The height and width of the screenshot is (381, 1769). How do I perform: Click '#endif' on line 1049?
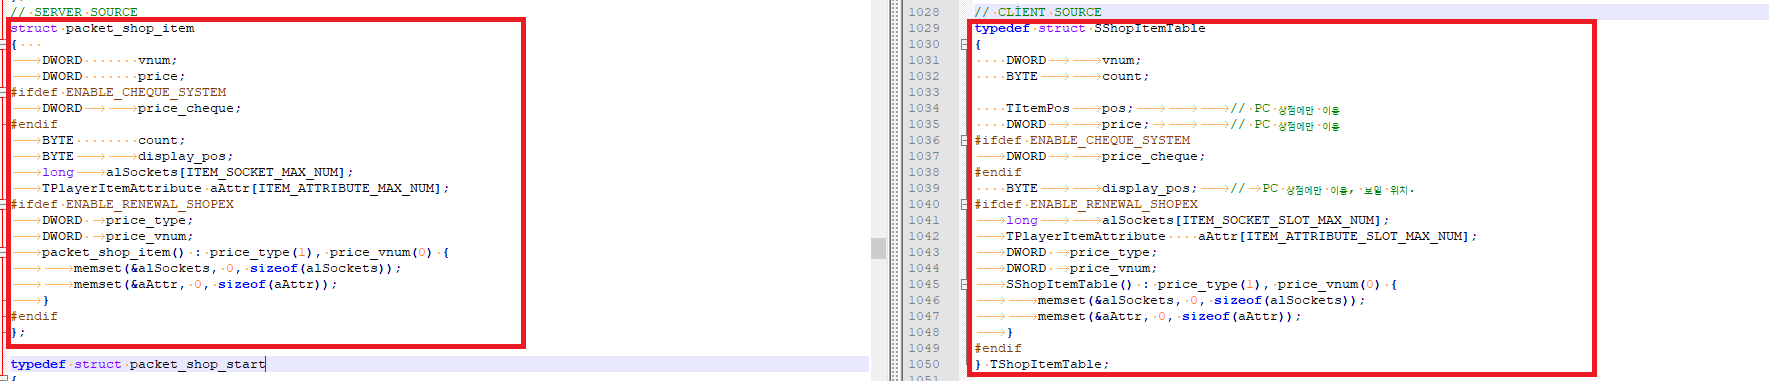[x=999, y=348]
